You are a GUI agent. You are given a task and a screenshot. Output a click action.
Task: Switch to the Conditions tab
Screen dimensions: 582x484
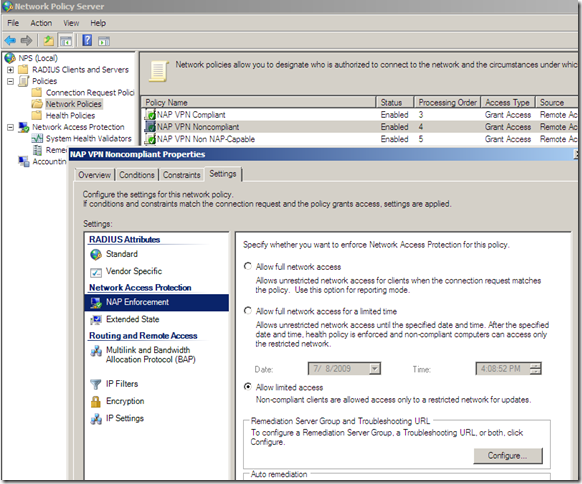pos(137,175)
